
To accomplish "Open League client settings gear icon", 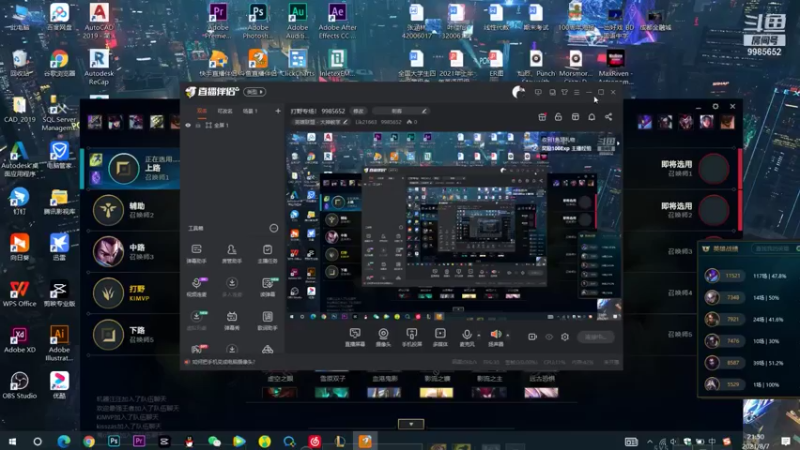I will point(715,106).
